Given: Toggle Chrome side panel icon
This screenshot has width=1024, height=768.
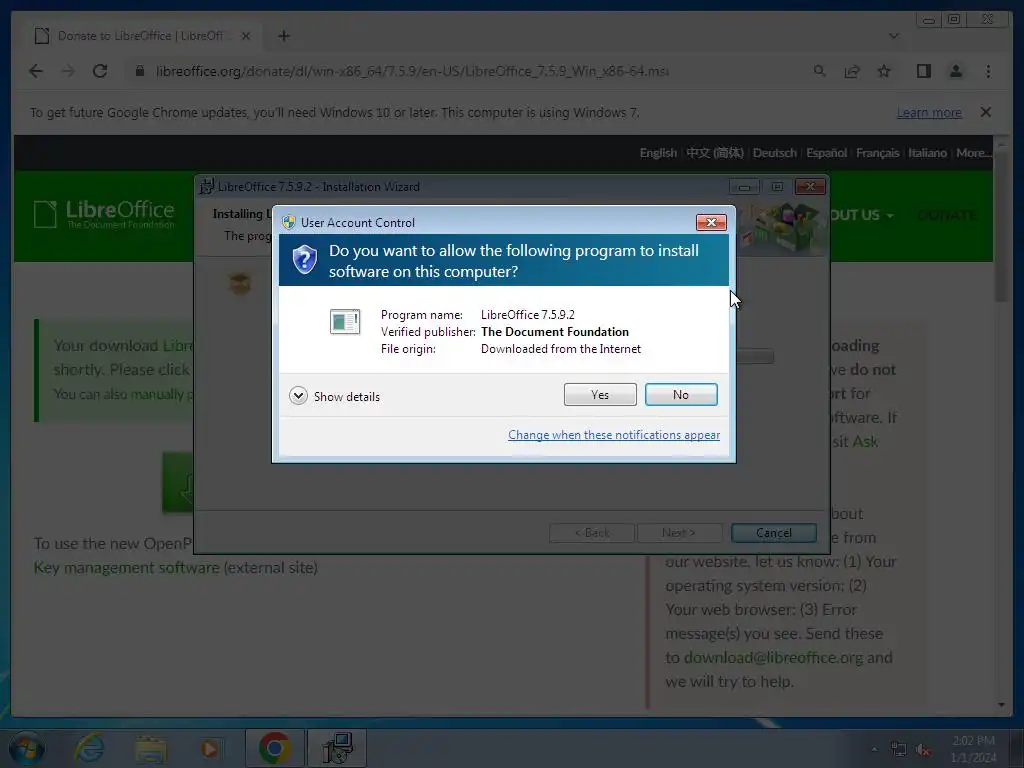Looking at the screenshot, I should pos(923,71).
